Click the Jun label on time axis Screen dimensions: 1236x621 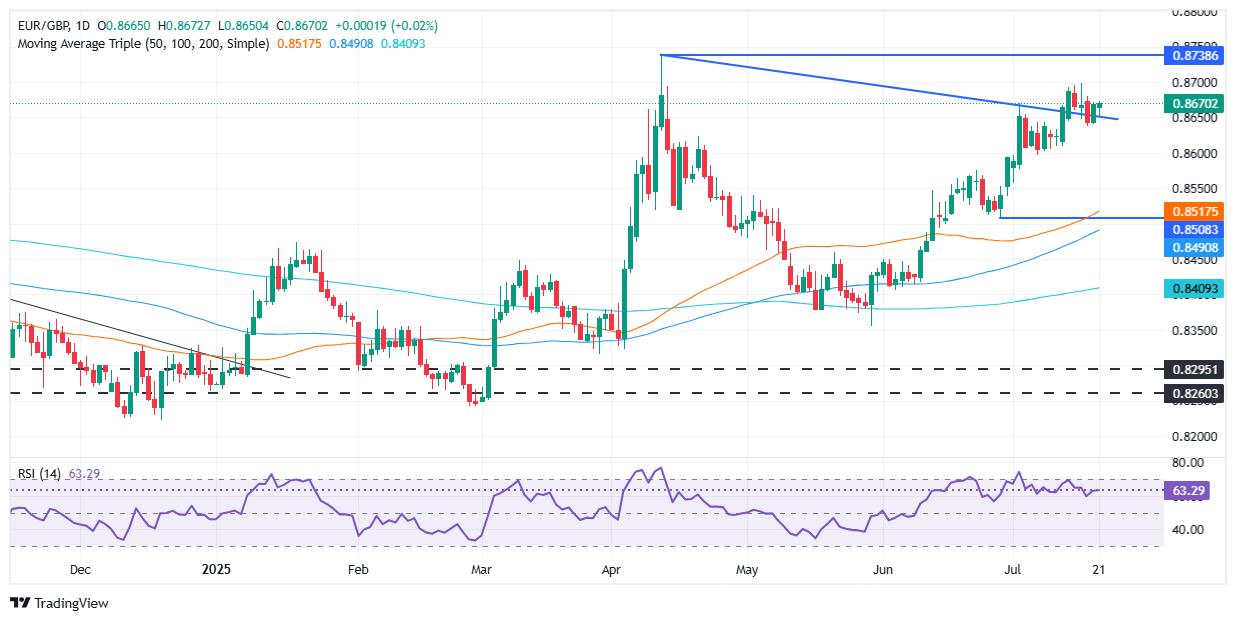[883, 569]
